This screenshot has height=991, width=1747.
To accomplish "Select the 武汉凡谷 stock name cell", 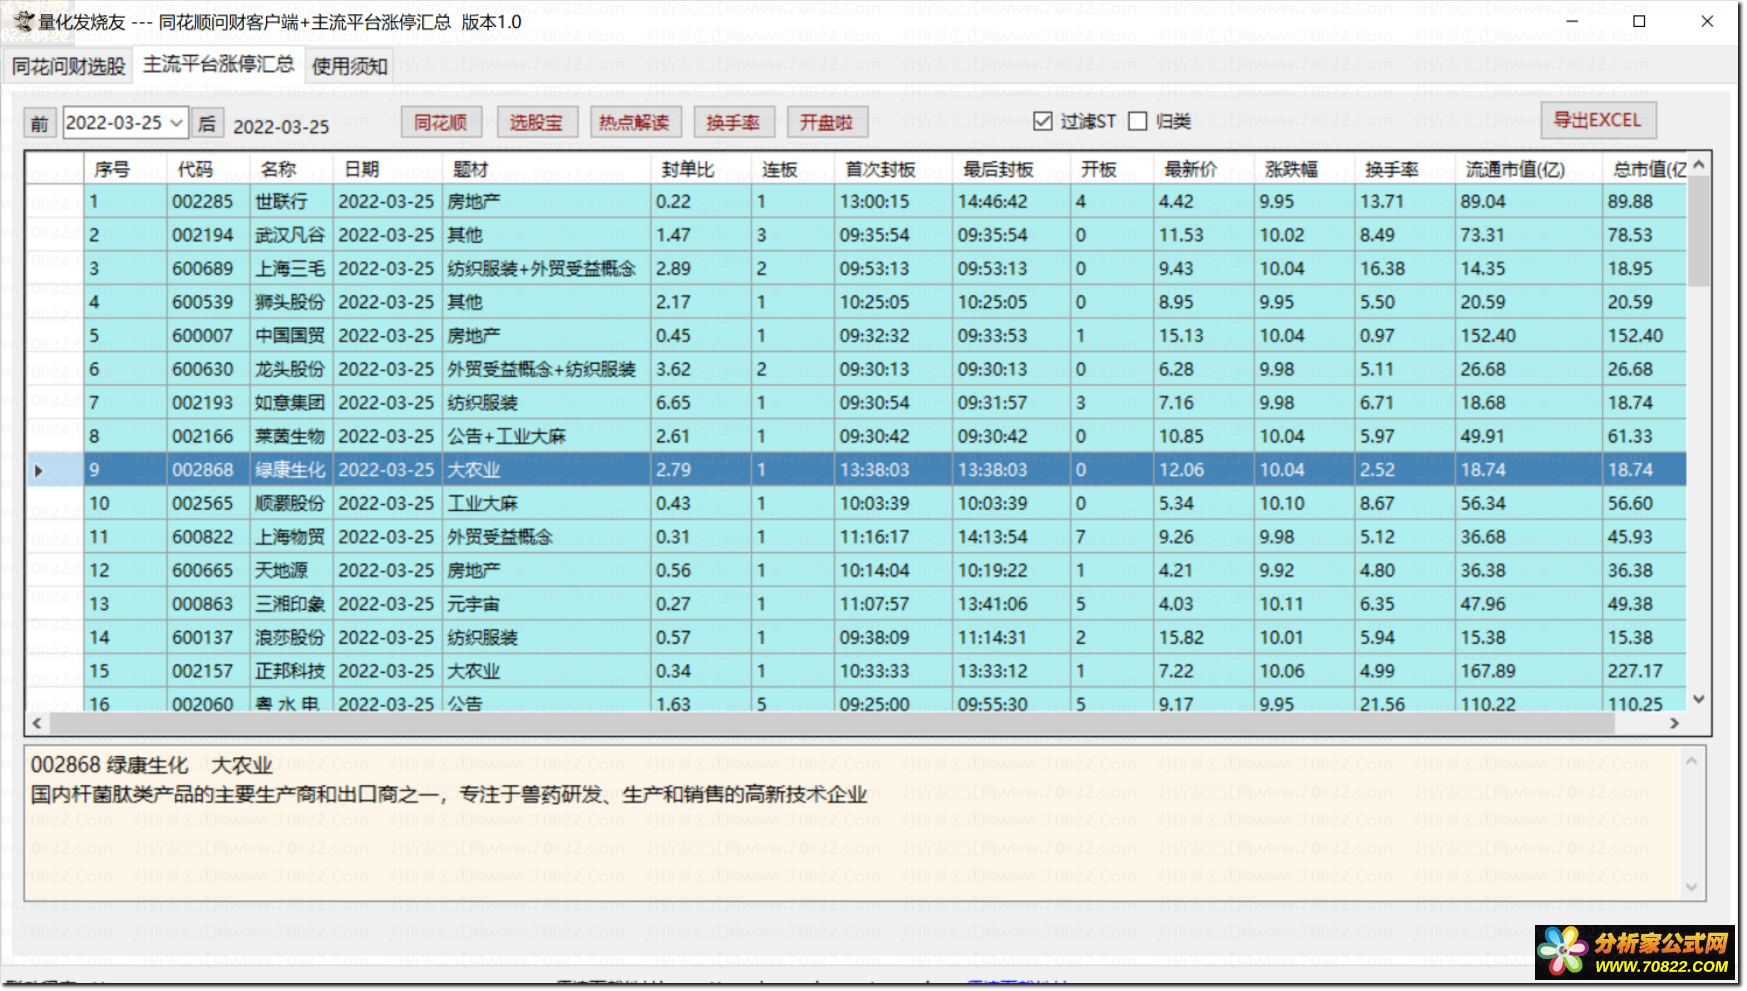I will pos(292,235).
